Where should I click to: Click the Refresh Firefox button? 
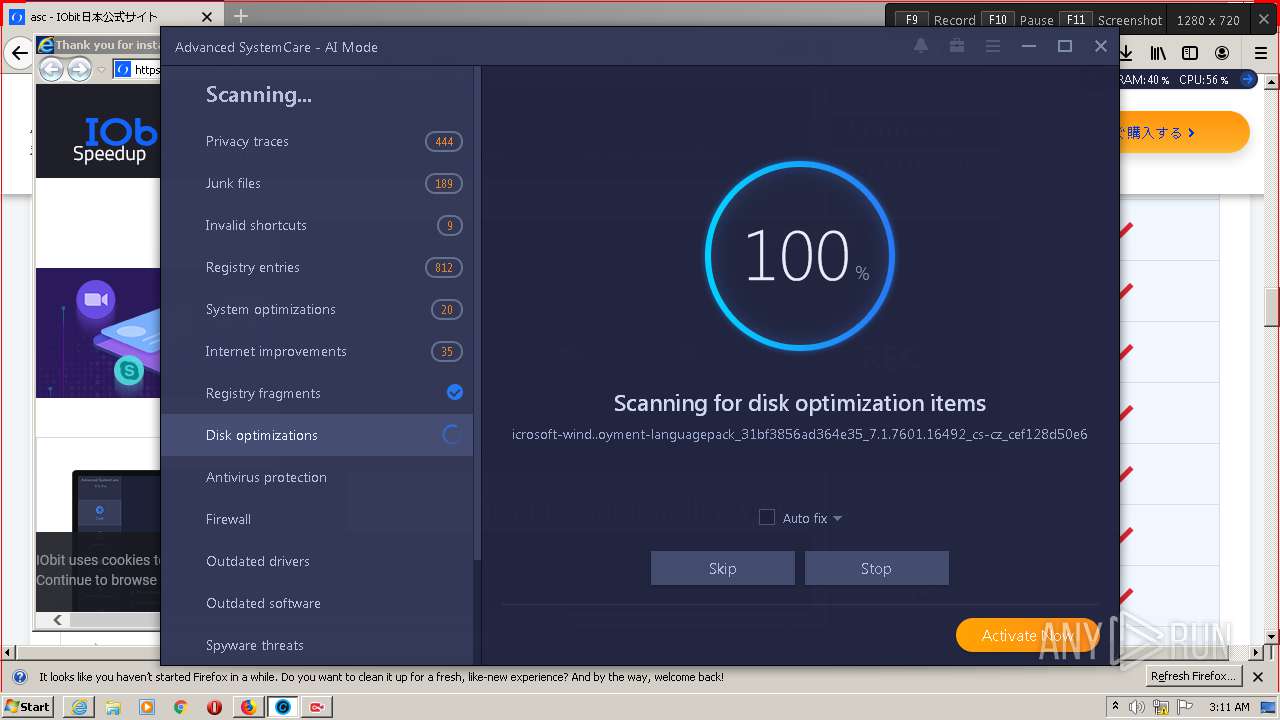(1193, 676)
